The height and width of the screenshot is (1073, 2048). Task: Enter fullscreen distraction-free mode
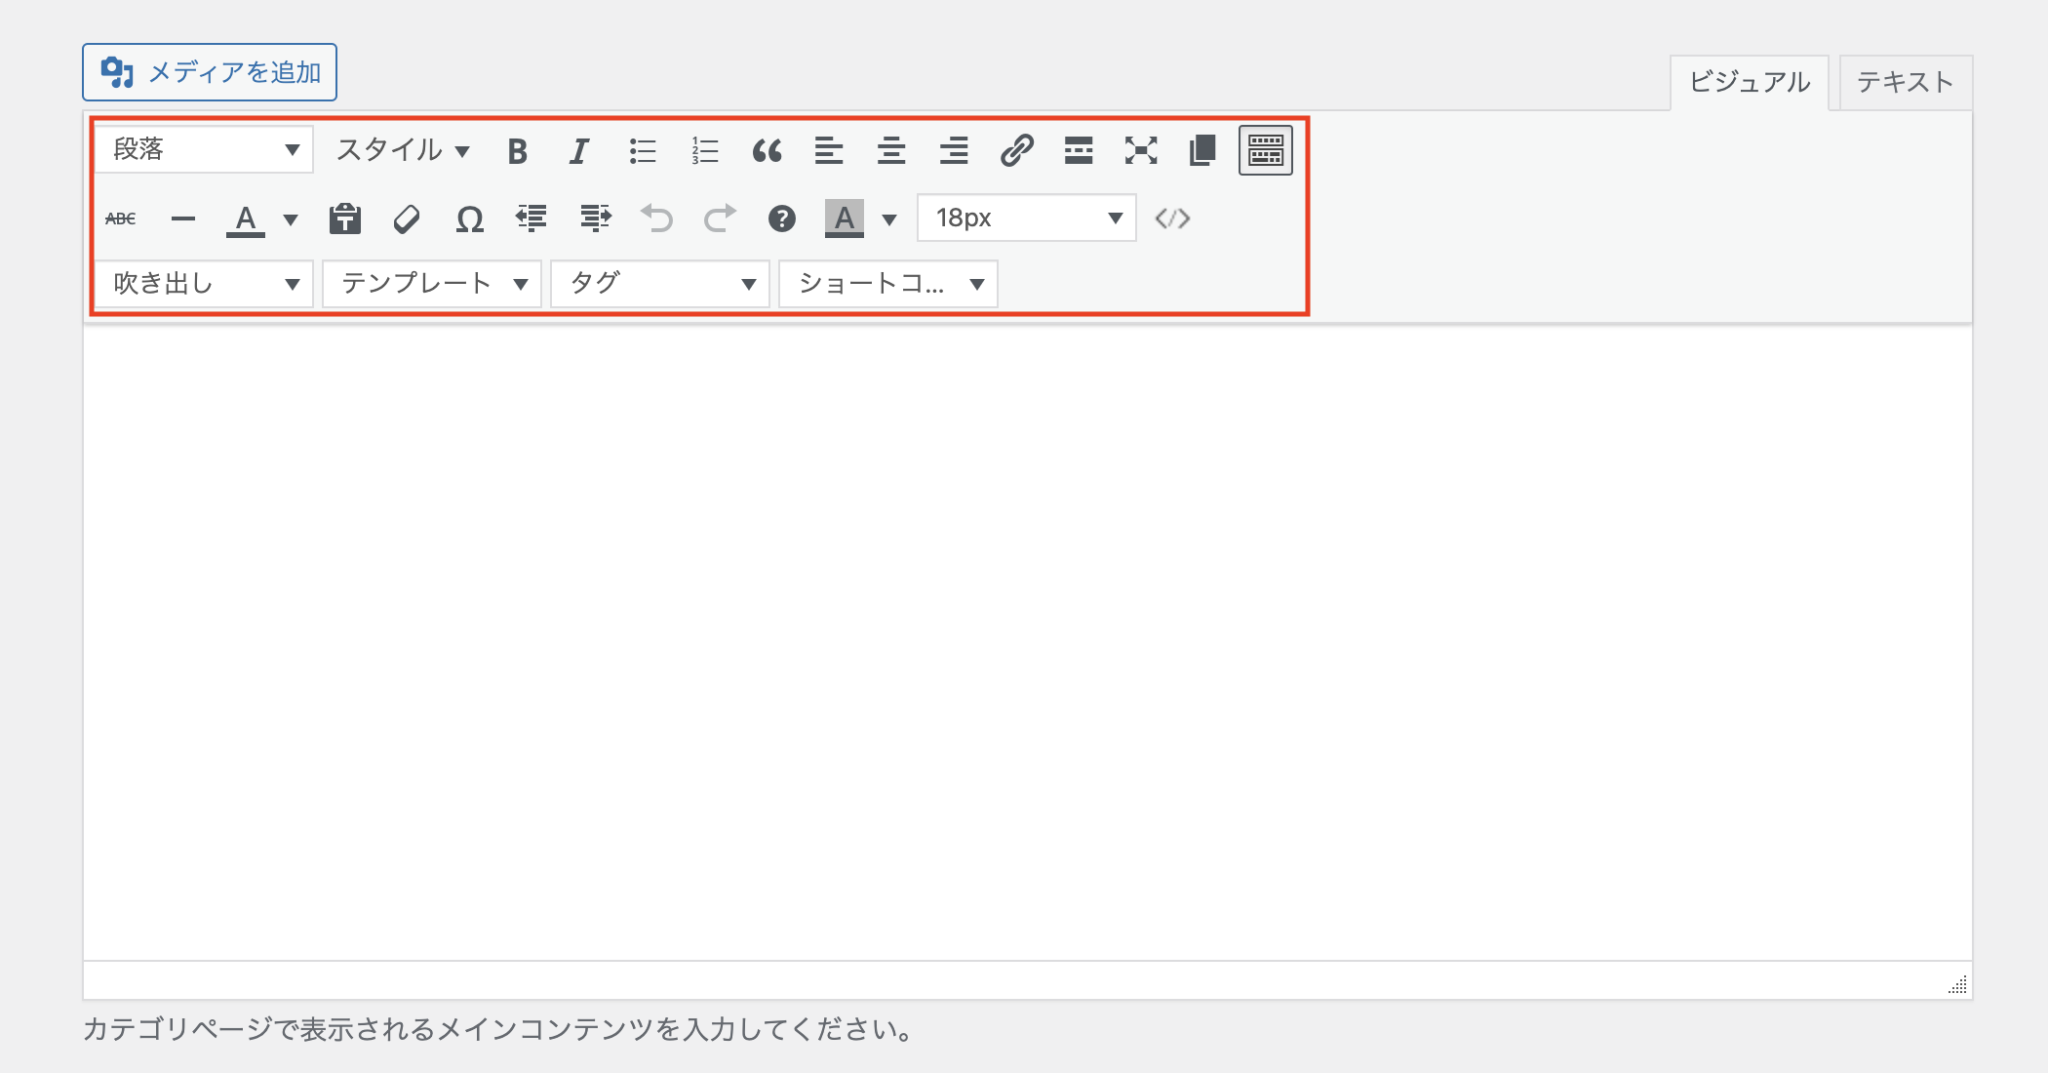click(x=1140, y=151)
